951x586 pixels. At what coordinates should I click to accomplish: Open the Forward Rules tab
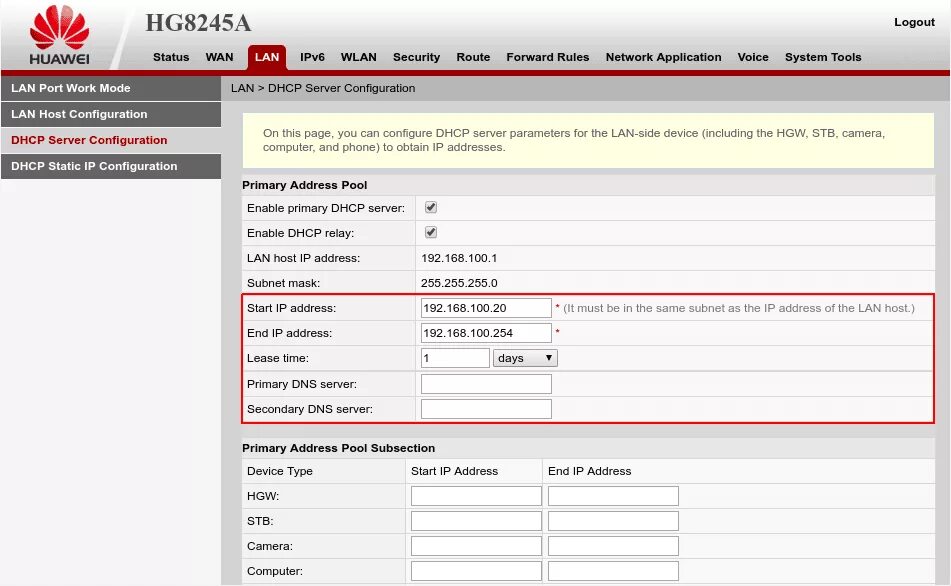point(548,57)
